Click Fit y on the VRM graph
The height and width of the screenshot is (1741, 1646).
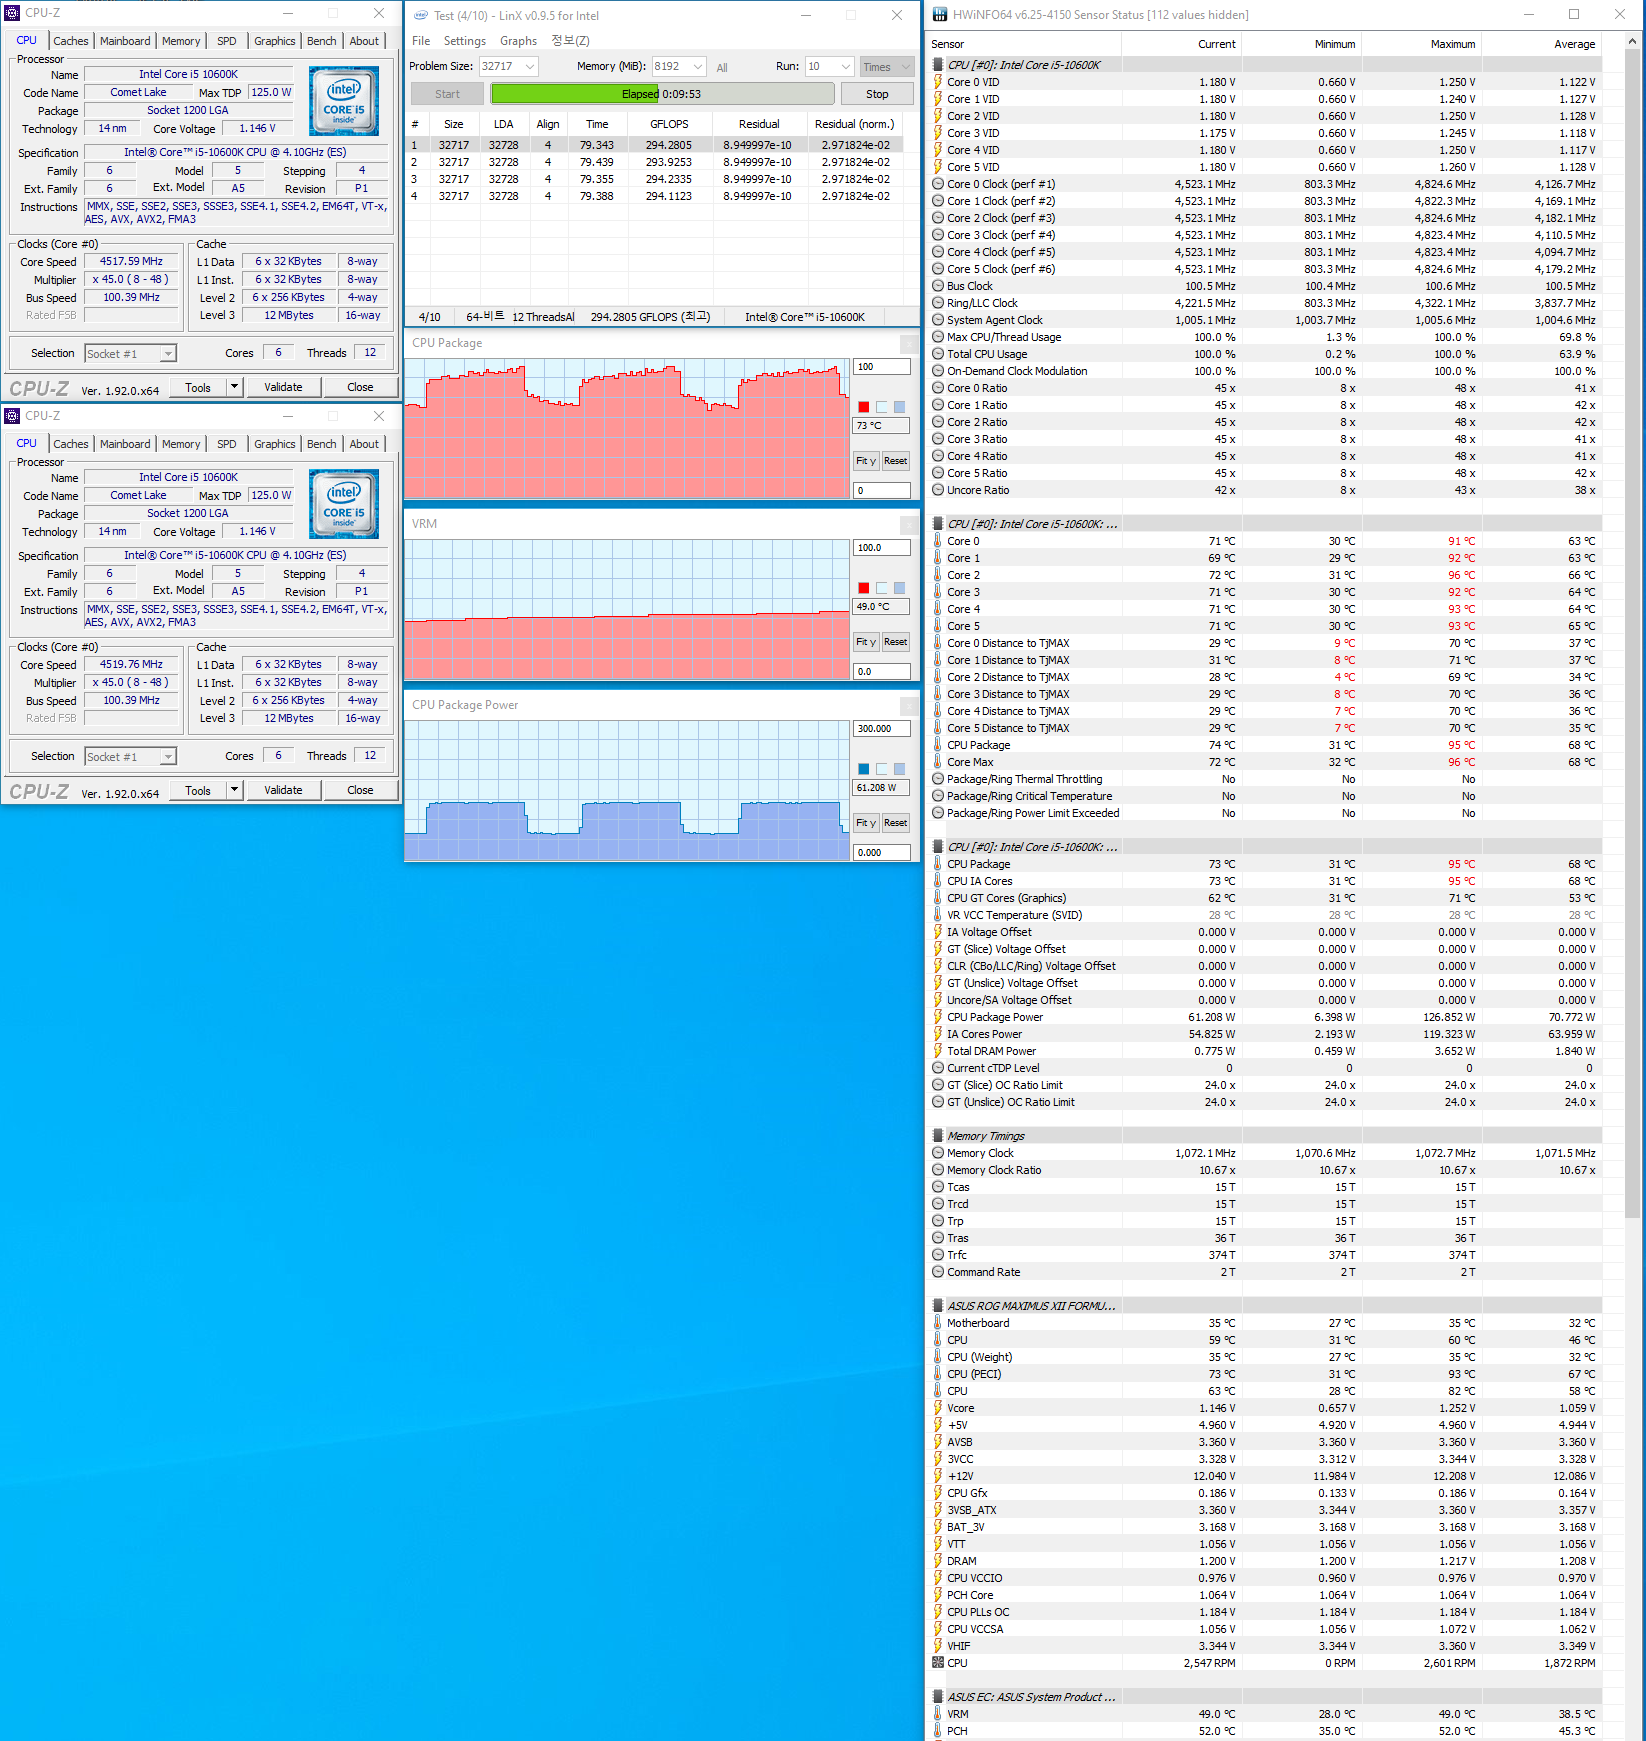click(865, 642)
